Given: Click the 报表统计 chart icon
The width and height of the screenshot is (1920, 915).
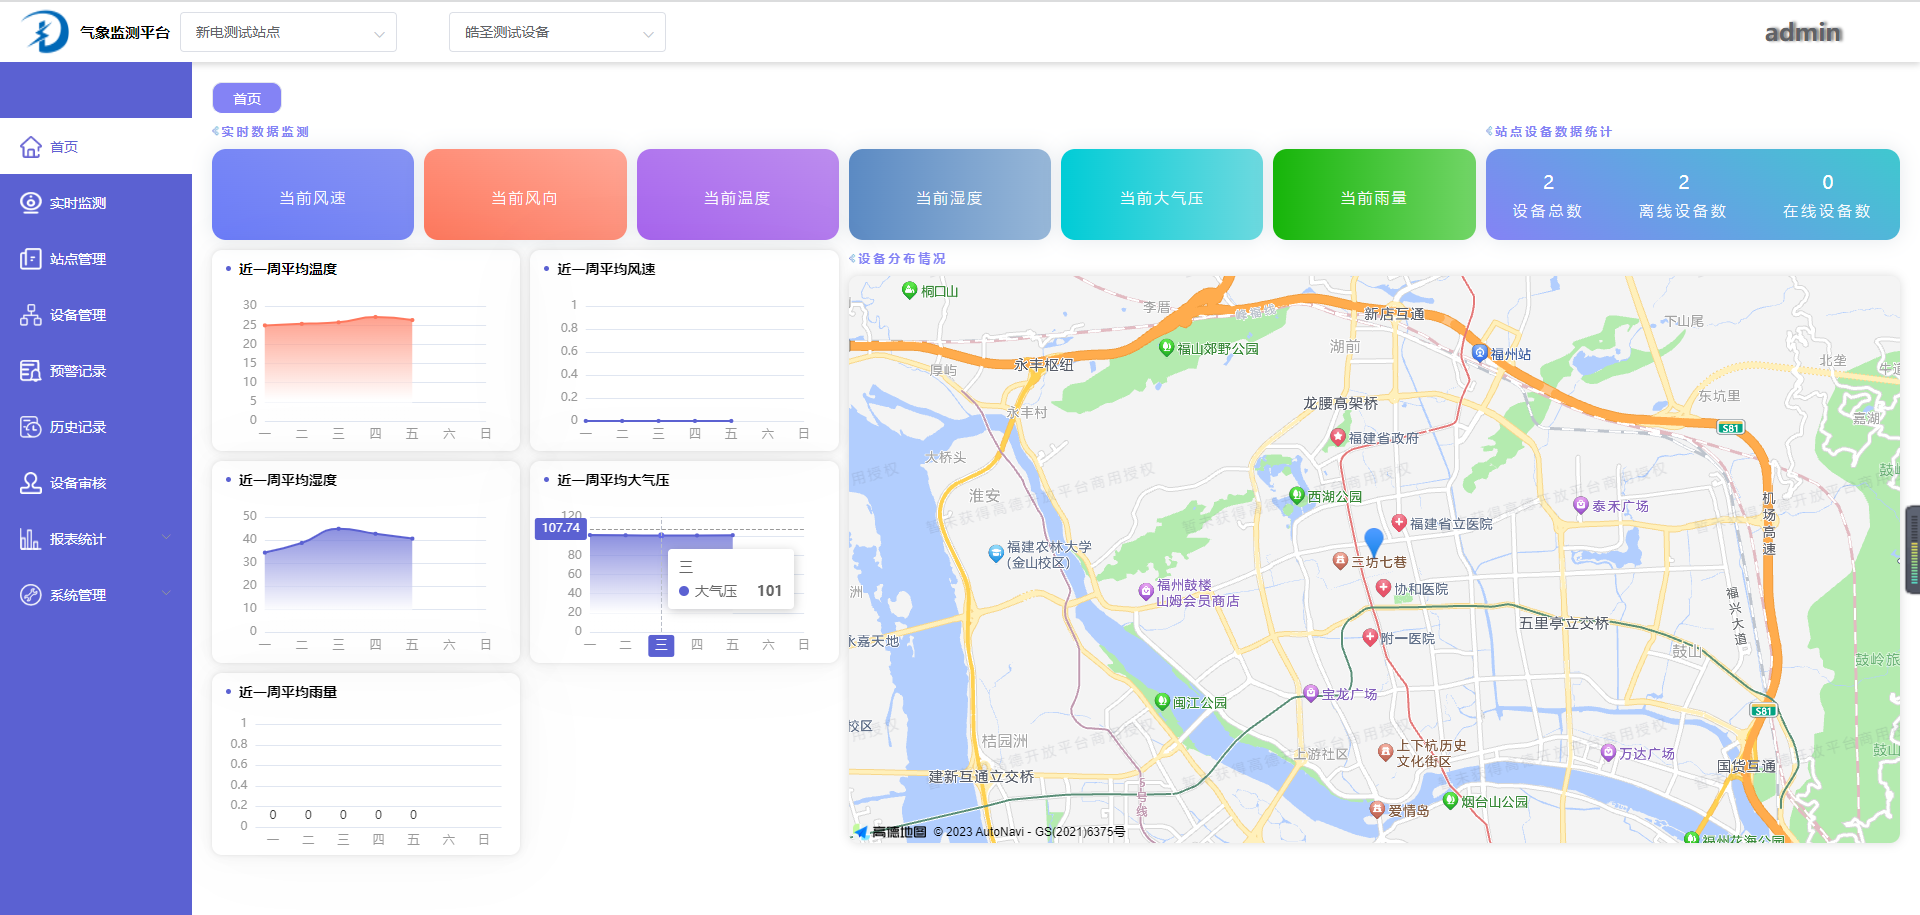Looking at the screenshot, I should point(31,539).
